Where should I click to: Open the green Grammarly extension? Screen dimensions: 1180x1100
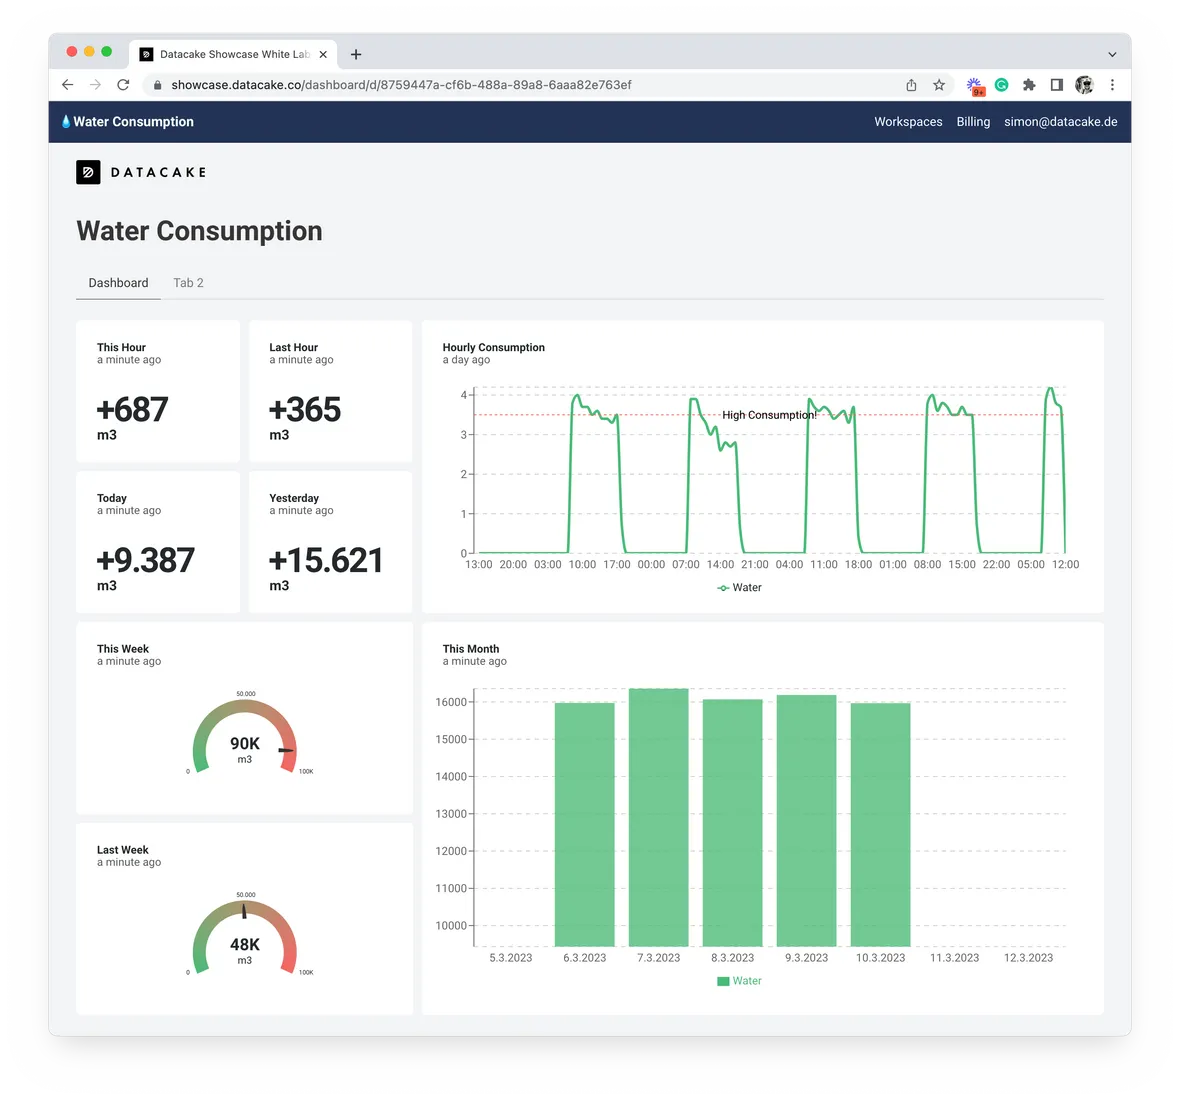[x=1002, y=85]
